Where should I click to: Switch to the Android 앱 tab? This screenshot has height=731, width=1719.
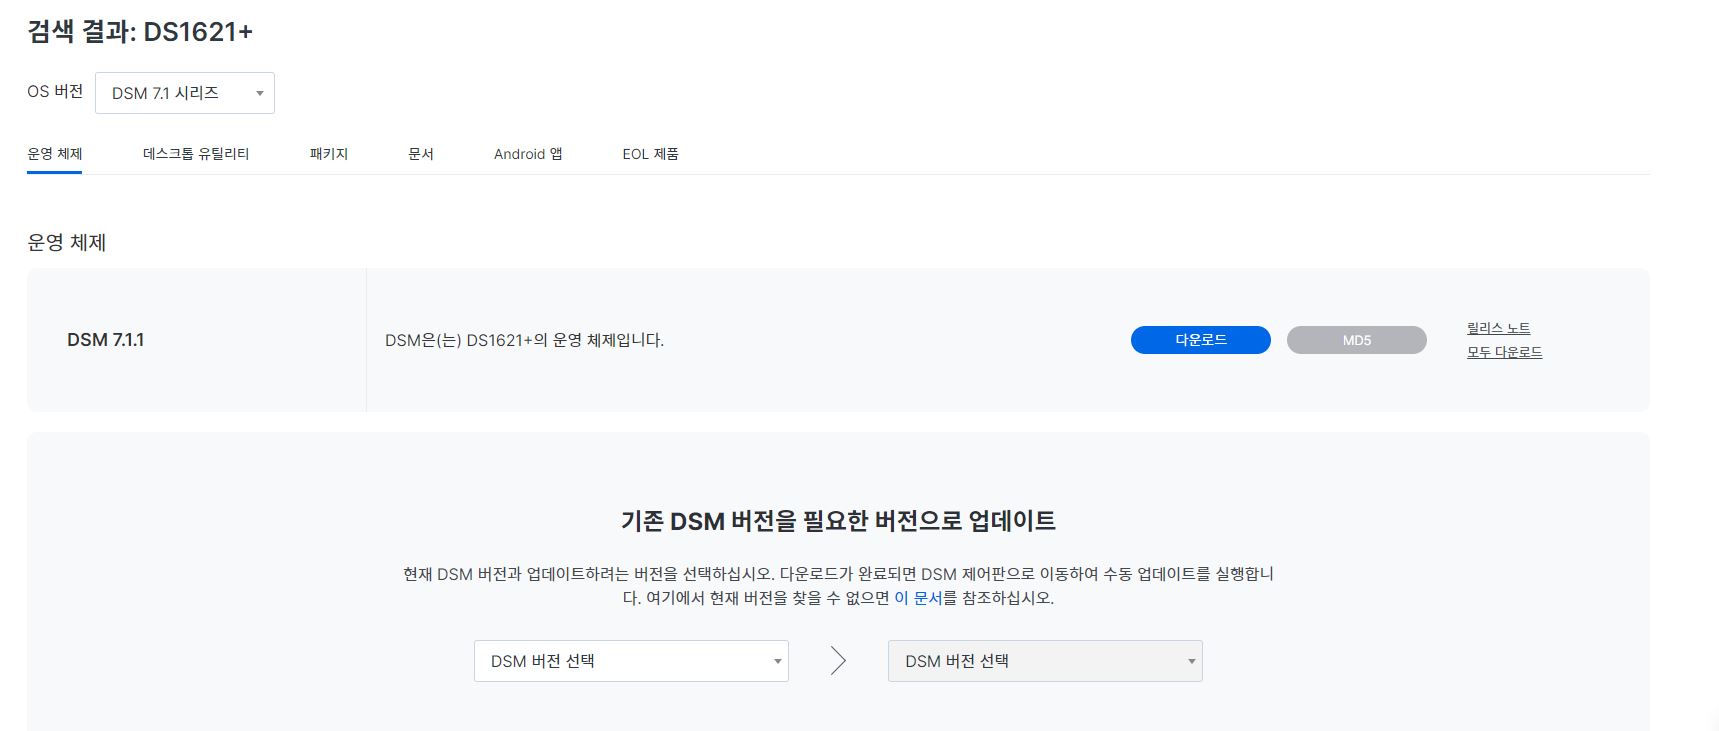coord(528,154)
